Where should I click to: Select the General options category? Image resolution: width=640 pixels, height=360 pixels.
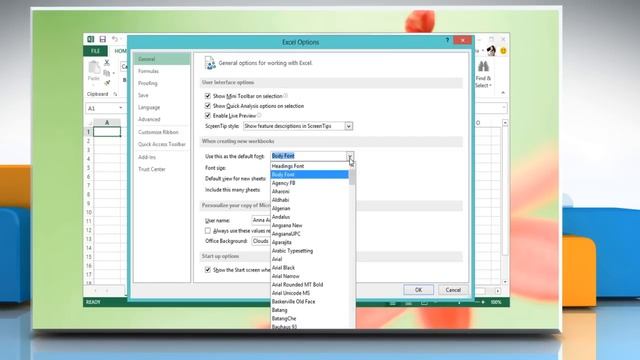pyautogui.click(x=162, y=59)
